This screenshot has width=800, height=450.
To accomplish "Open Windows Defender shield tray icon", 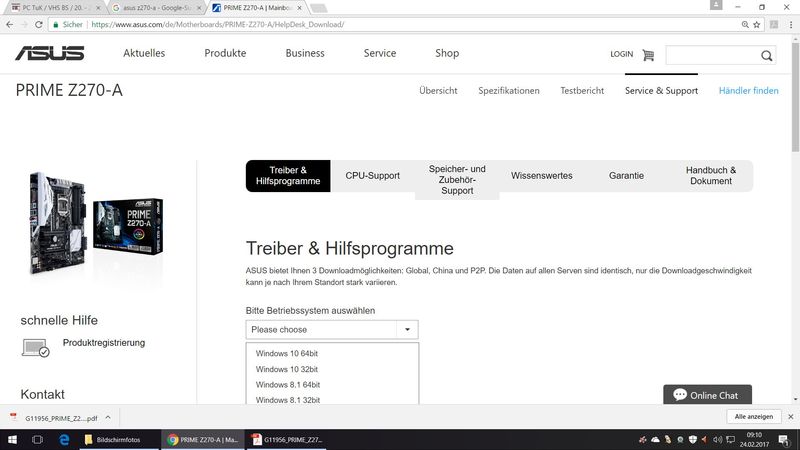I will click(x=692, y=439).
